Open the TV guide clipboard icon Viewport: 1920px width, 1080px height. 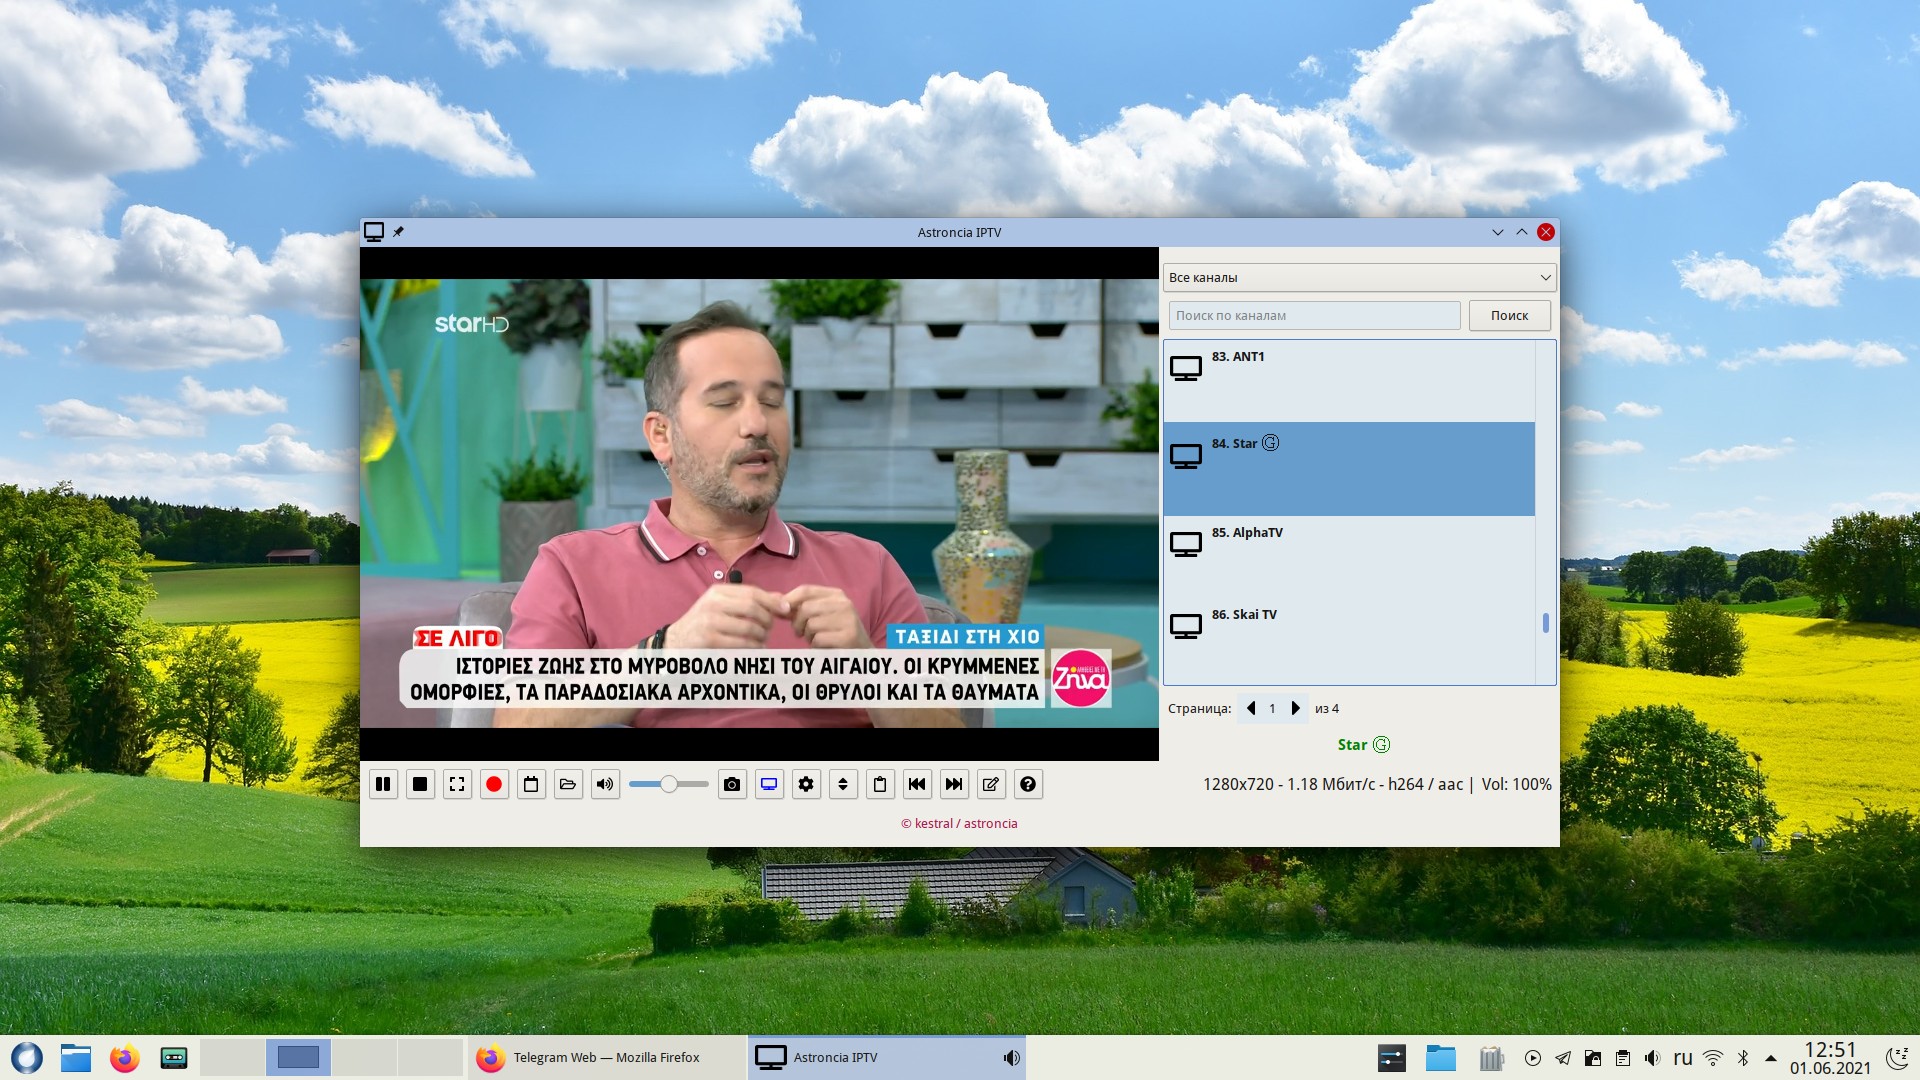point(880,785)
